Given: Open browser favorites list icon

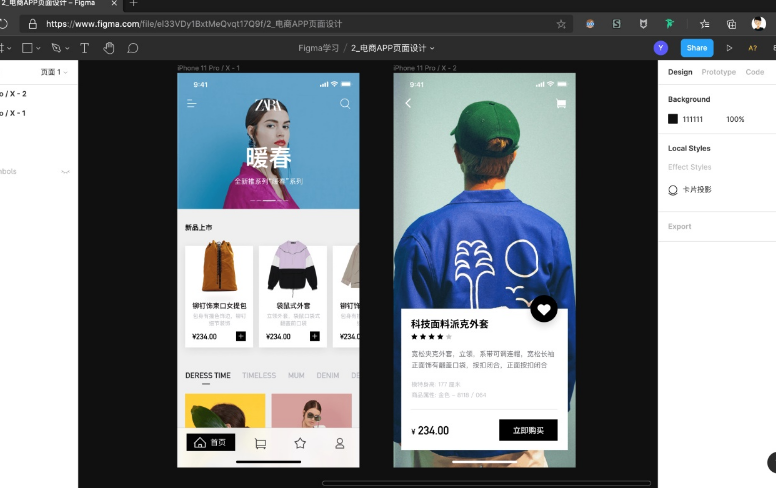Looking at the screenshot, I should [704, 24].
